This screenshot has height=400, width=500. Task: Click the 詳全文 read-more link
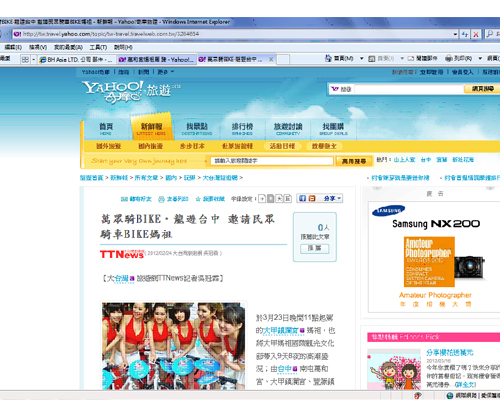coord(465,384)
